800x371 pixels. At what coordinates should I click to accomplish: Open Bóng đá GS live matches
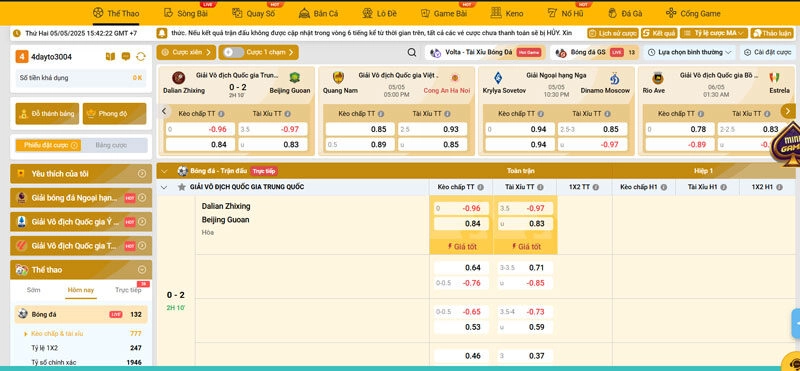pyautogui.click(x=594, y=52)
